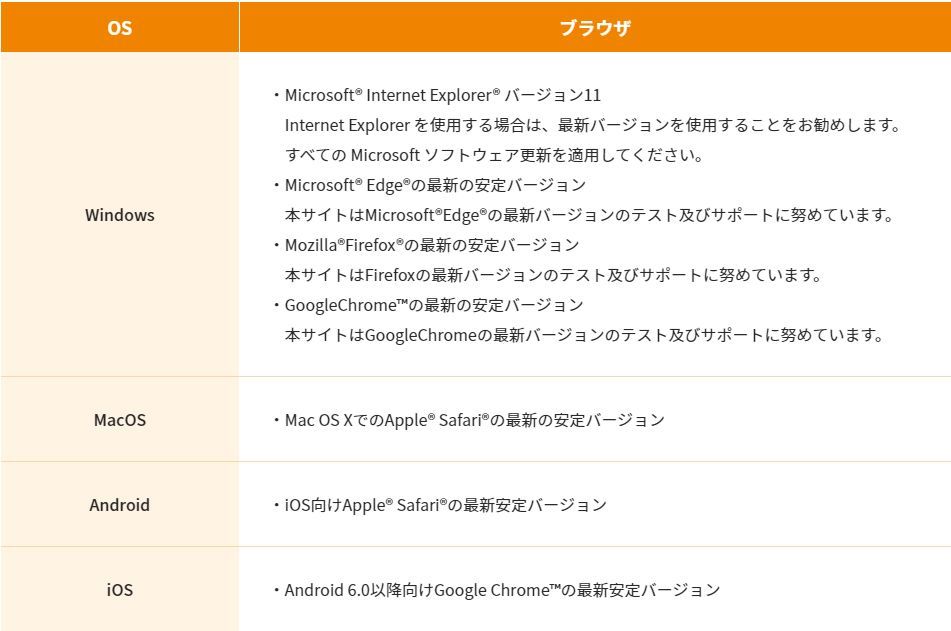Click the Microsoft® Edge® latest stable version bullet
The width and height of the screenshot is (951, 631).
tap(435, 185)
